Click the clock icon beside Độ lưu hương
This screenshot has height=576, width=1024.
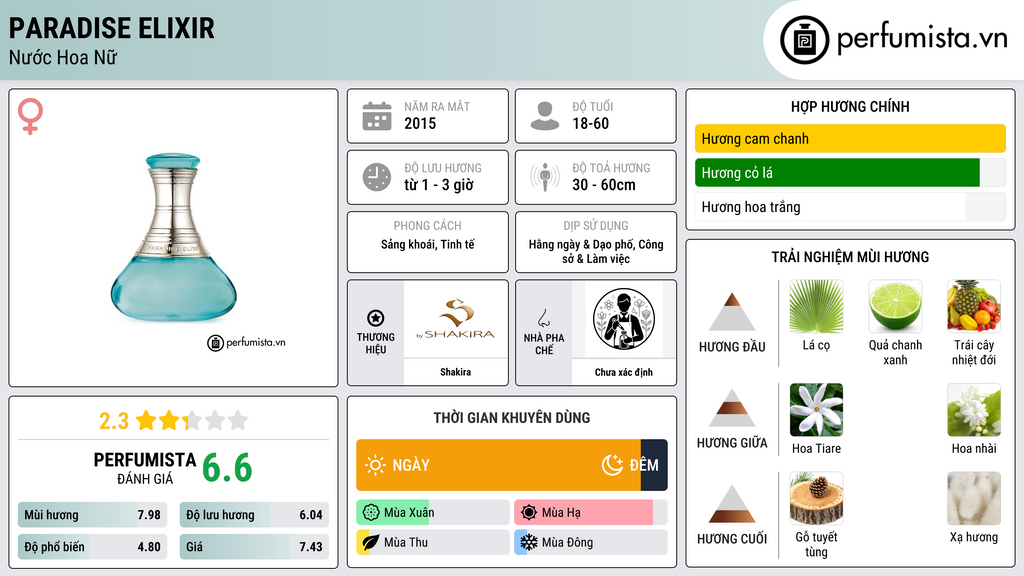[377, 177]
